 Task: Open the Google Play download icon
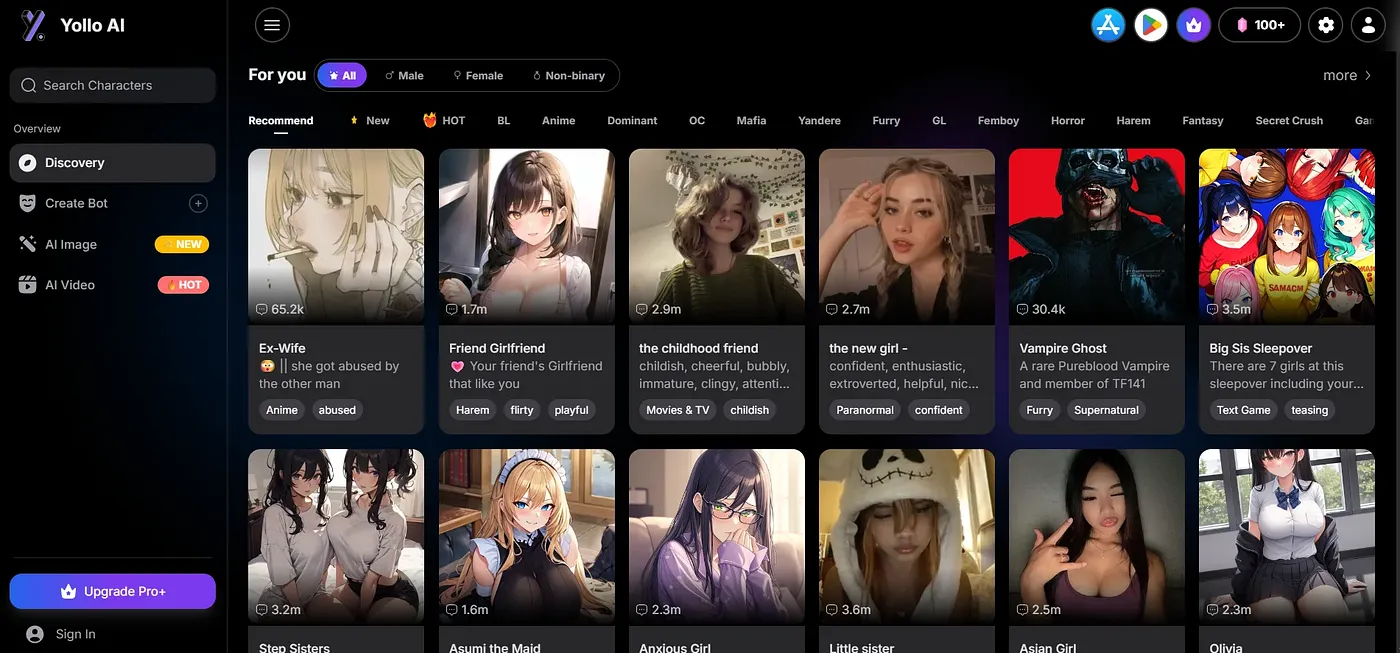(1151, 25)
